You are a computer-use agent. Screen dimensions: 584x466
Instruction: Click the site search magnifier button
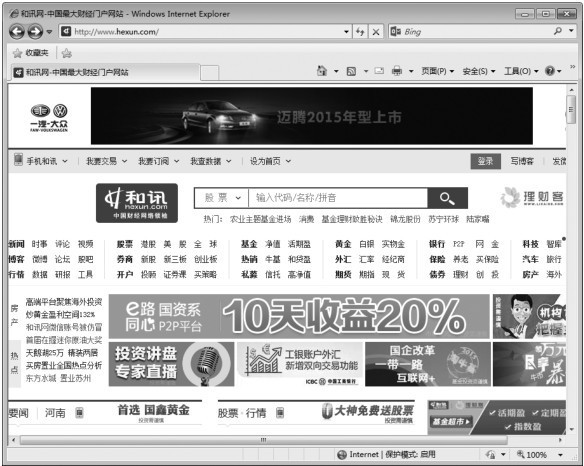click(447, 198)
